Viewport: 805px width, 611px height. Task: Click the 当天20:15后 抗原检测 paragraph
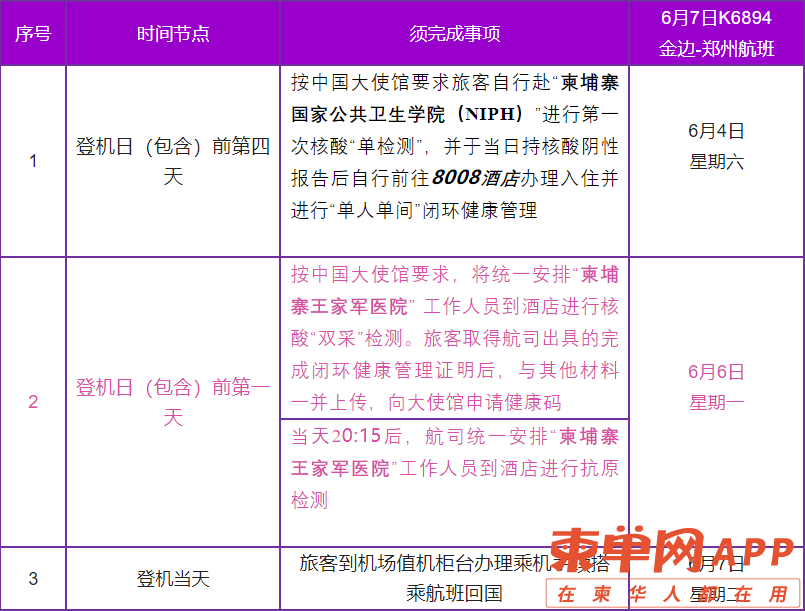(x=454, y=468)
